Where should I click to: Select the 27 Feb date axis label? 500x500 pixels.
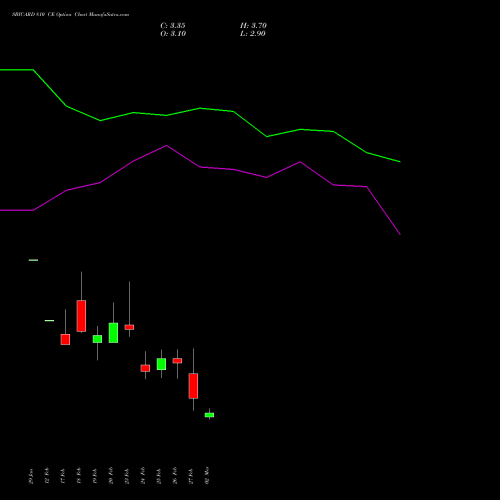[191, 476]
